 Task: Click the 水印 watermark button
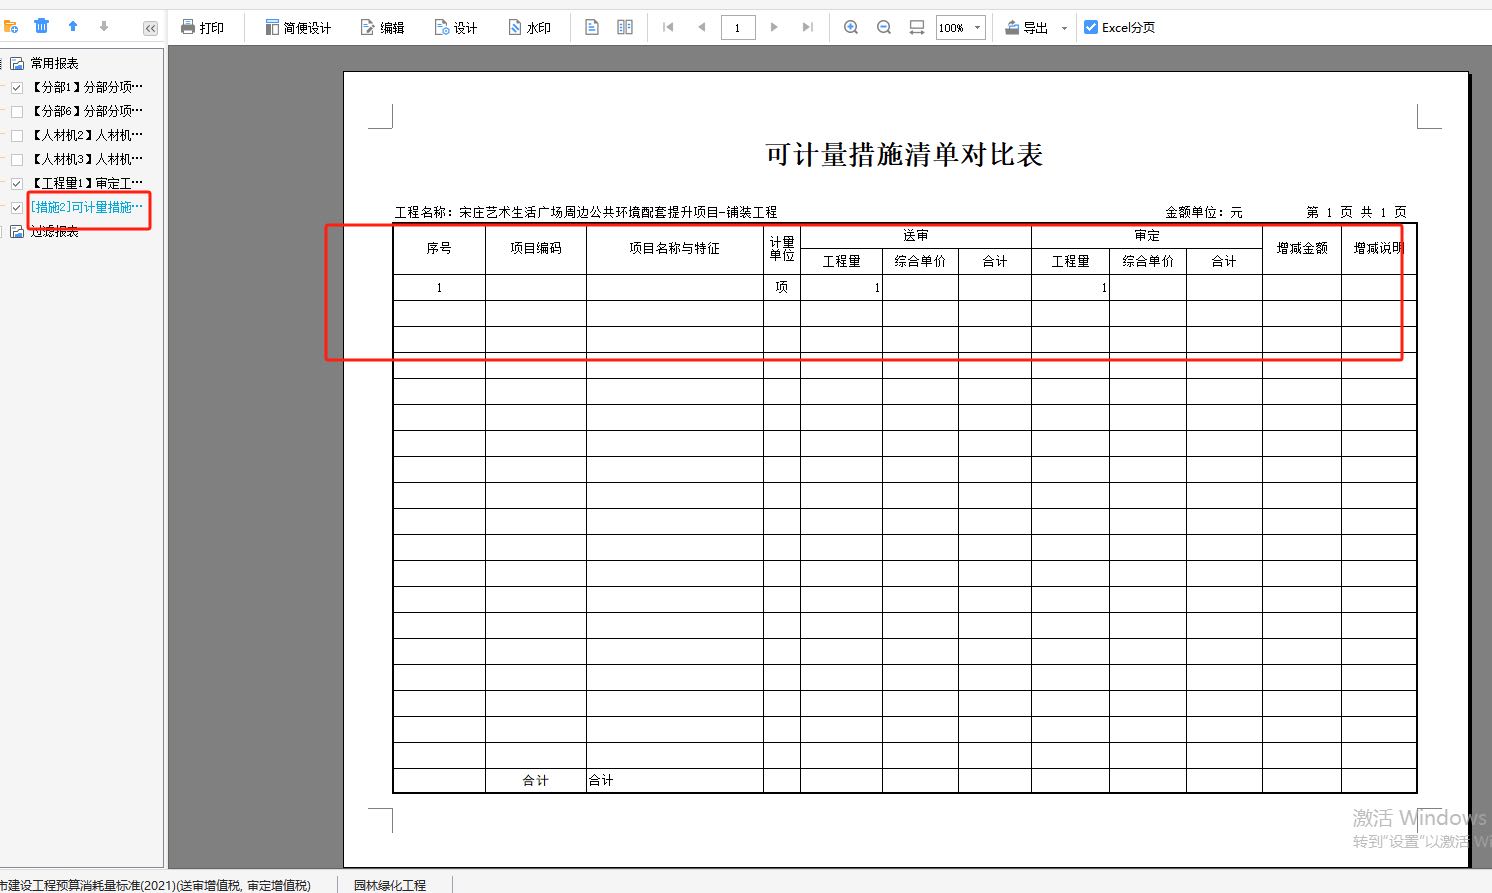coord(530,27)
